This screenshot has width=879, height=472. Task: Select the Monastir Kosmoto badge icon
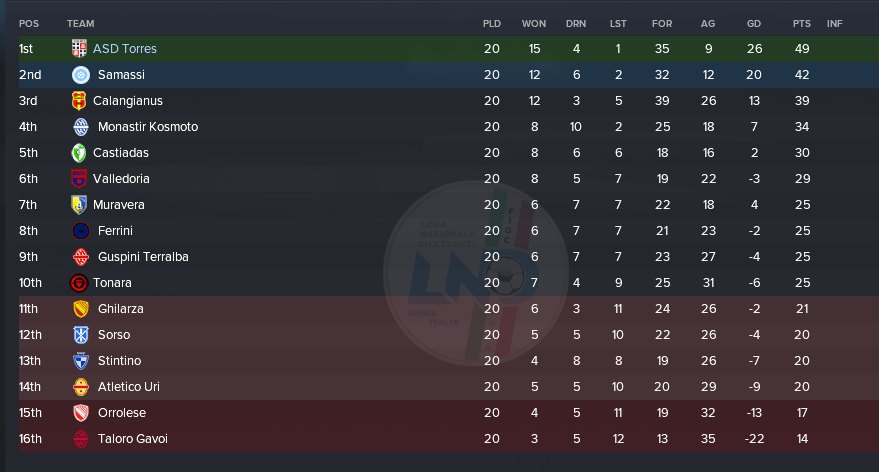[x=81, y=127]
